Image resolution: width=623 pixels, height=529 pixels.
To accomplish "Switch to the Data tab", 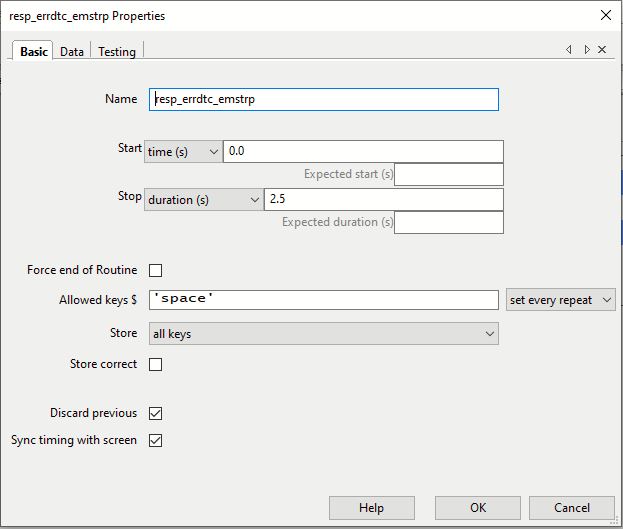I will click(72, 52).
